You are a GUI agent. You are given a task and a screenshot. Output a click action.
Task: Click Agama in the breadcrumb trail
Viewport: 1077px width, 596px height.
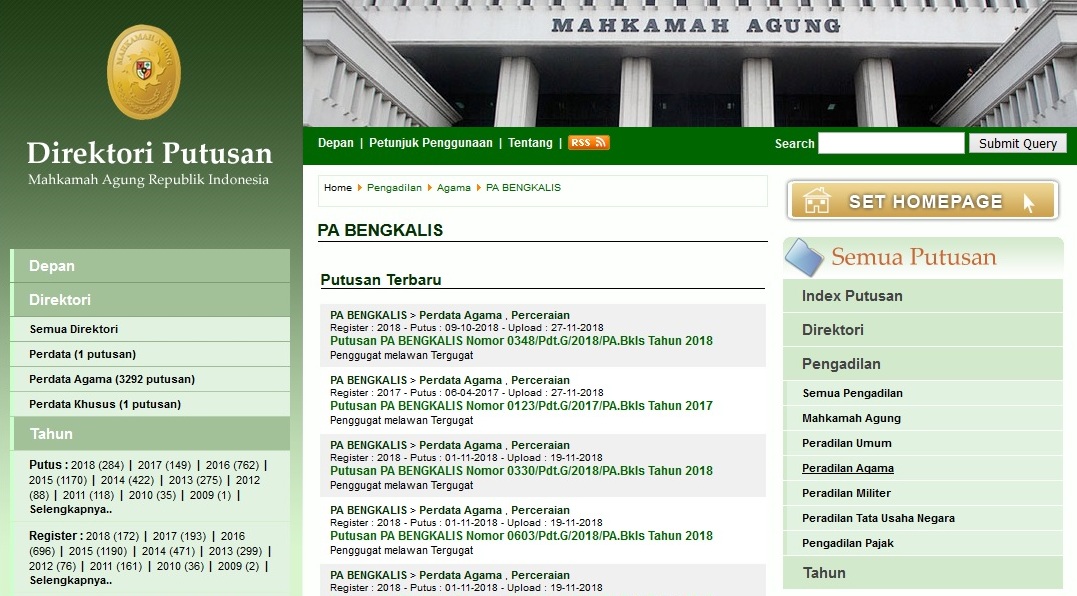tap(454, 187)
